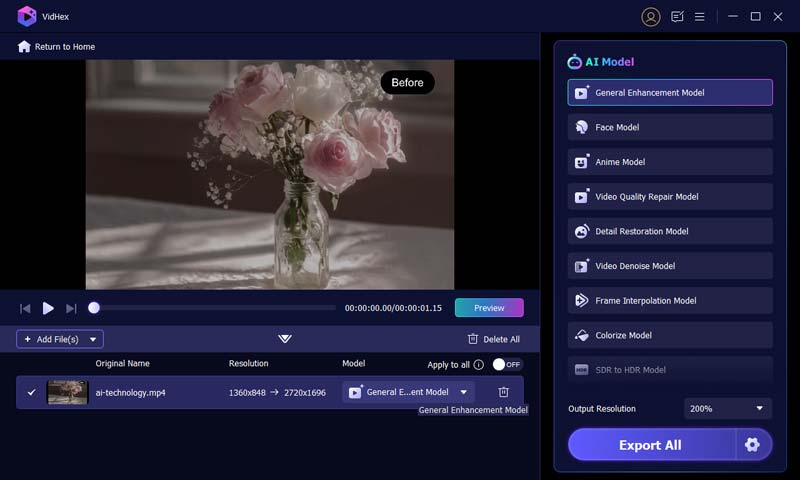Click the Detail Restoration icon
Screen dimensions: 800x480
(582, 231)
